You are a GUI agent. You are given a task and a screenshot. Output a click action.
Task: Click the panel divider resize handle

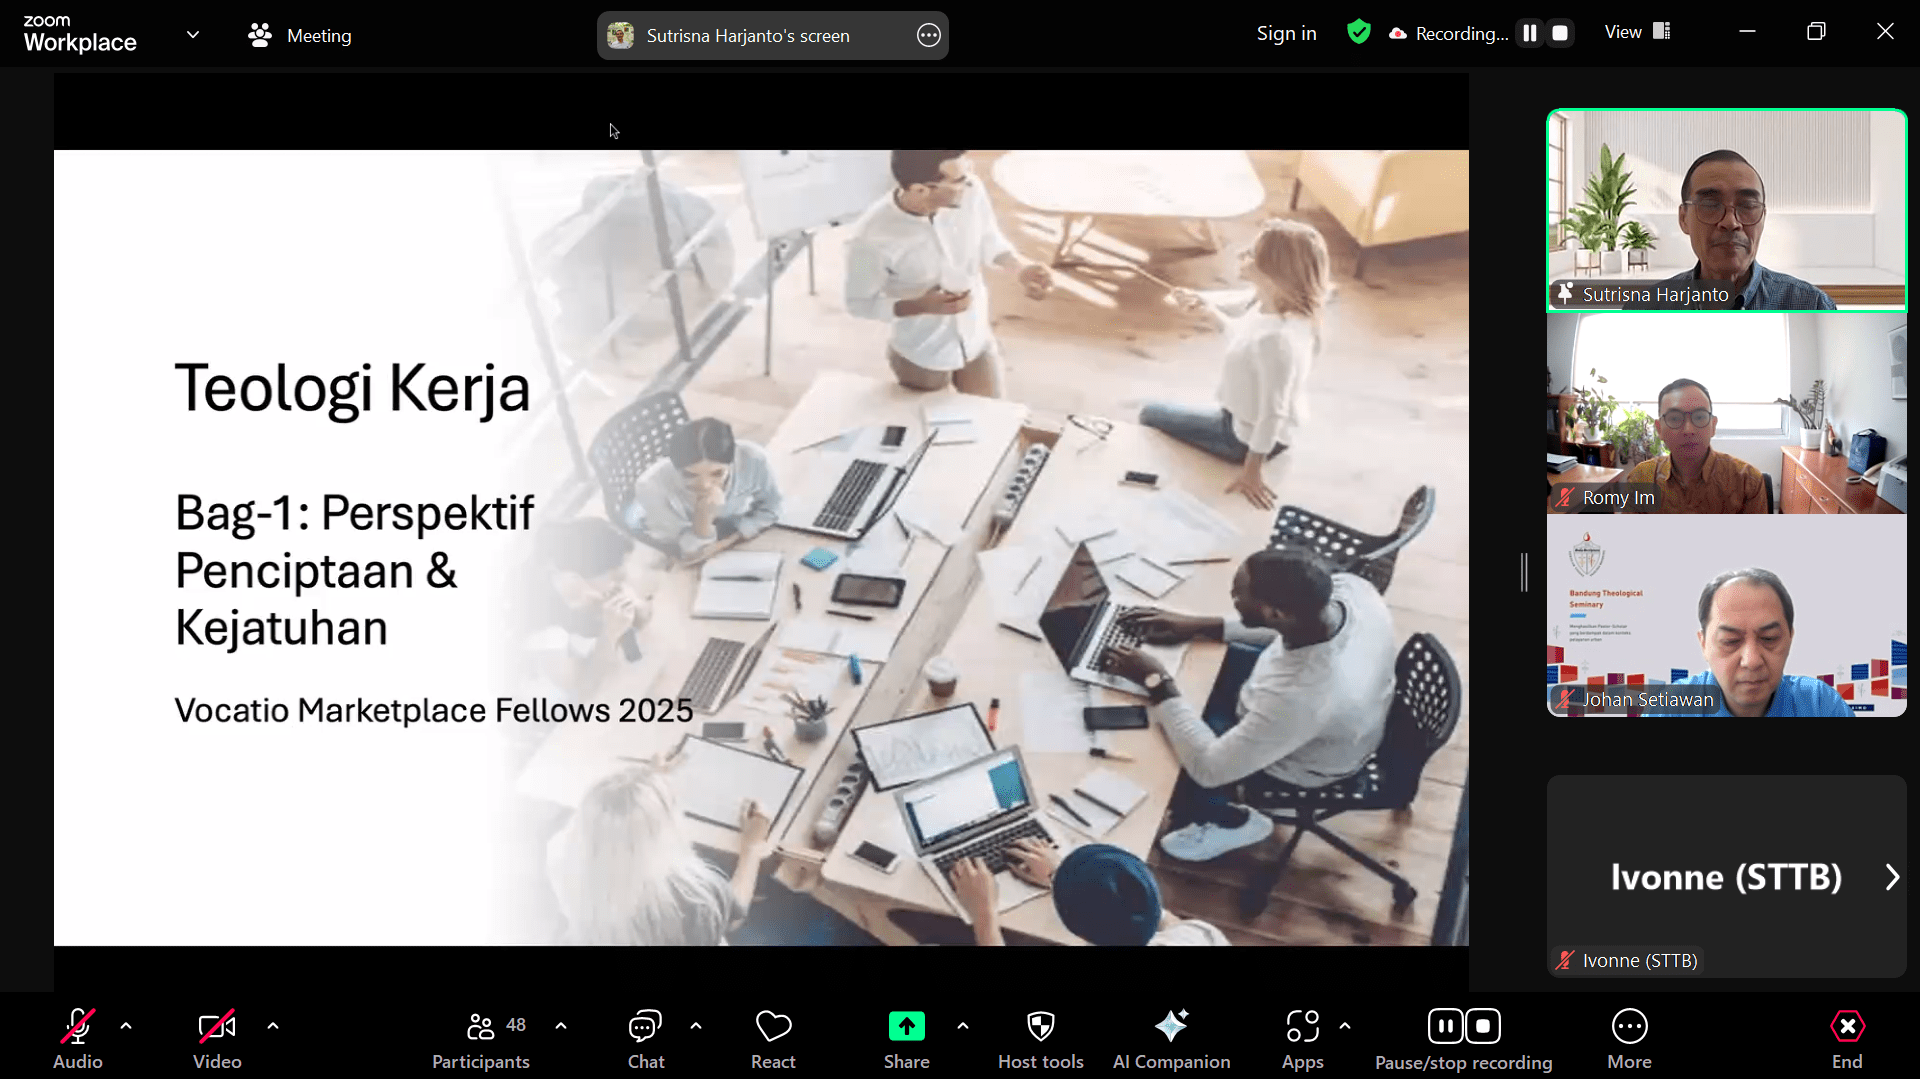coord(1524,572)
